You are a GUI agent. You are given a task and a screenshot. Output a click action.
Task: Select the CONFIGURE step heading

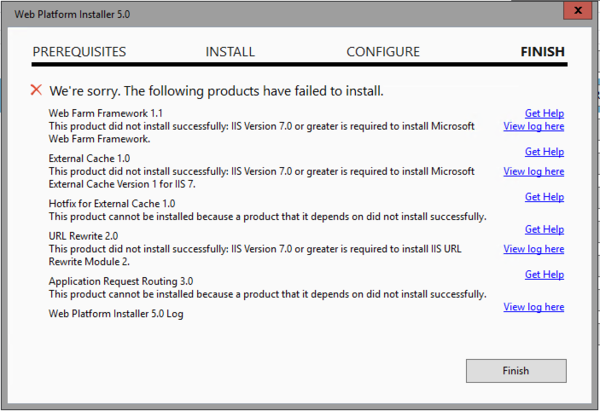click(x=383, y=52)
